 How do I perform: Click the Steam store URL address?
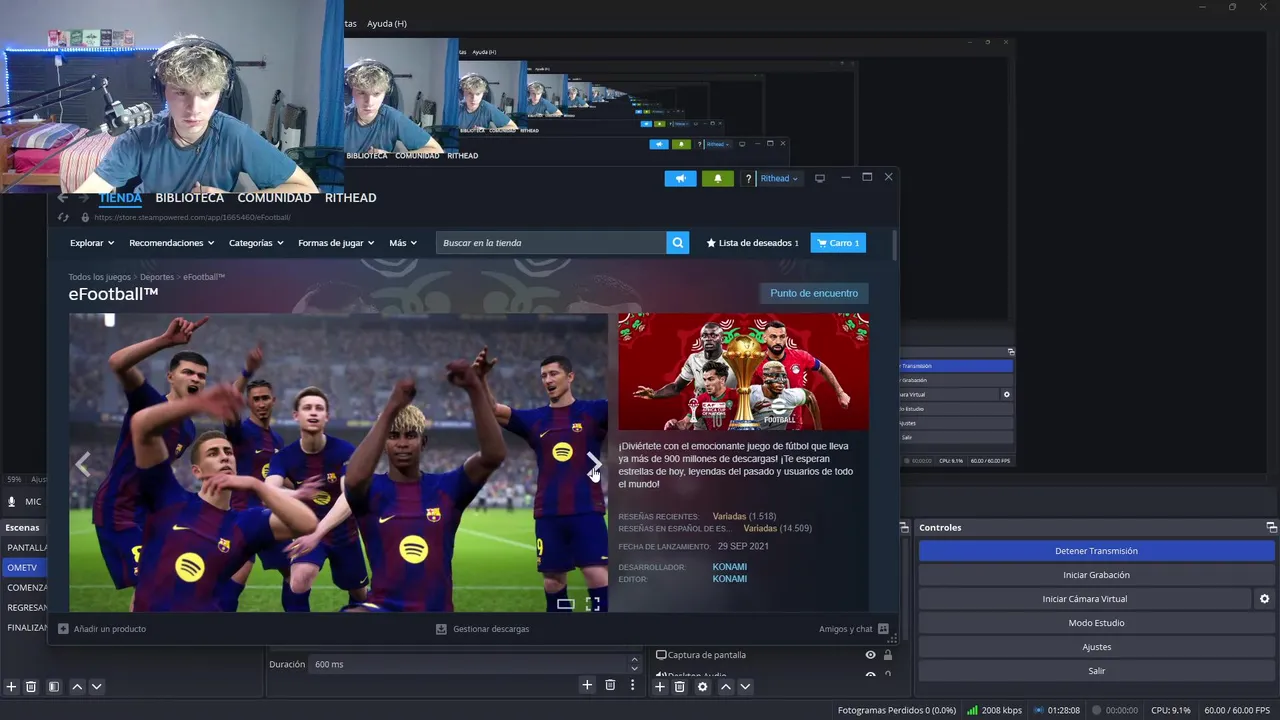(192, 217)
